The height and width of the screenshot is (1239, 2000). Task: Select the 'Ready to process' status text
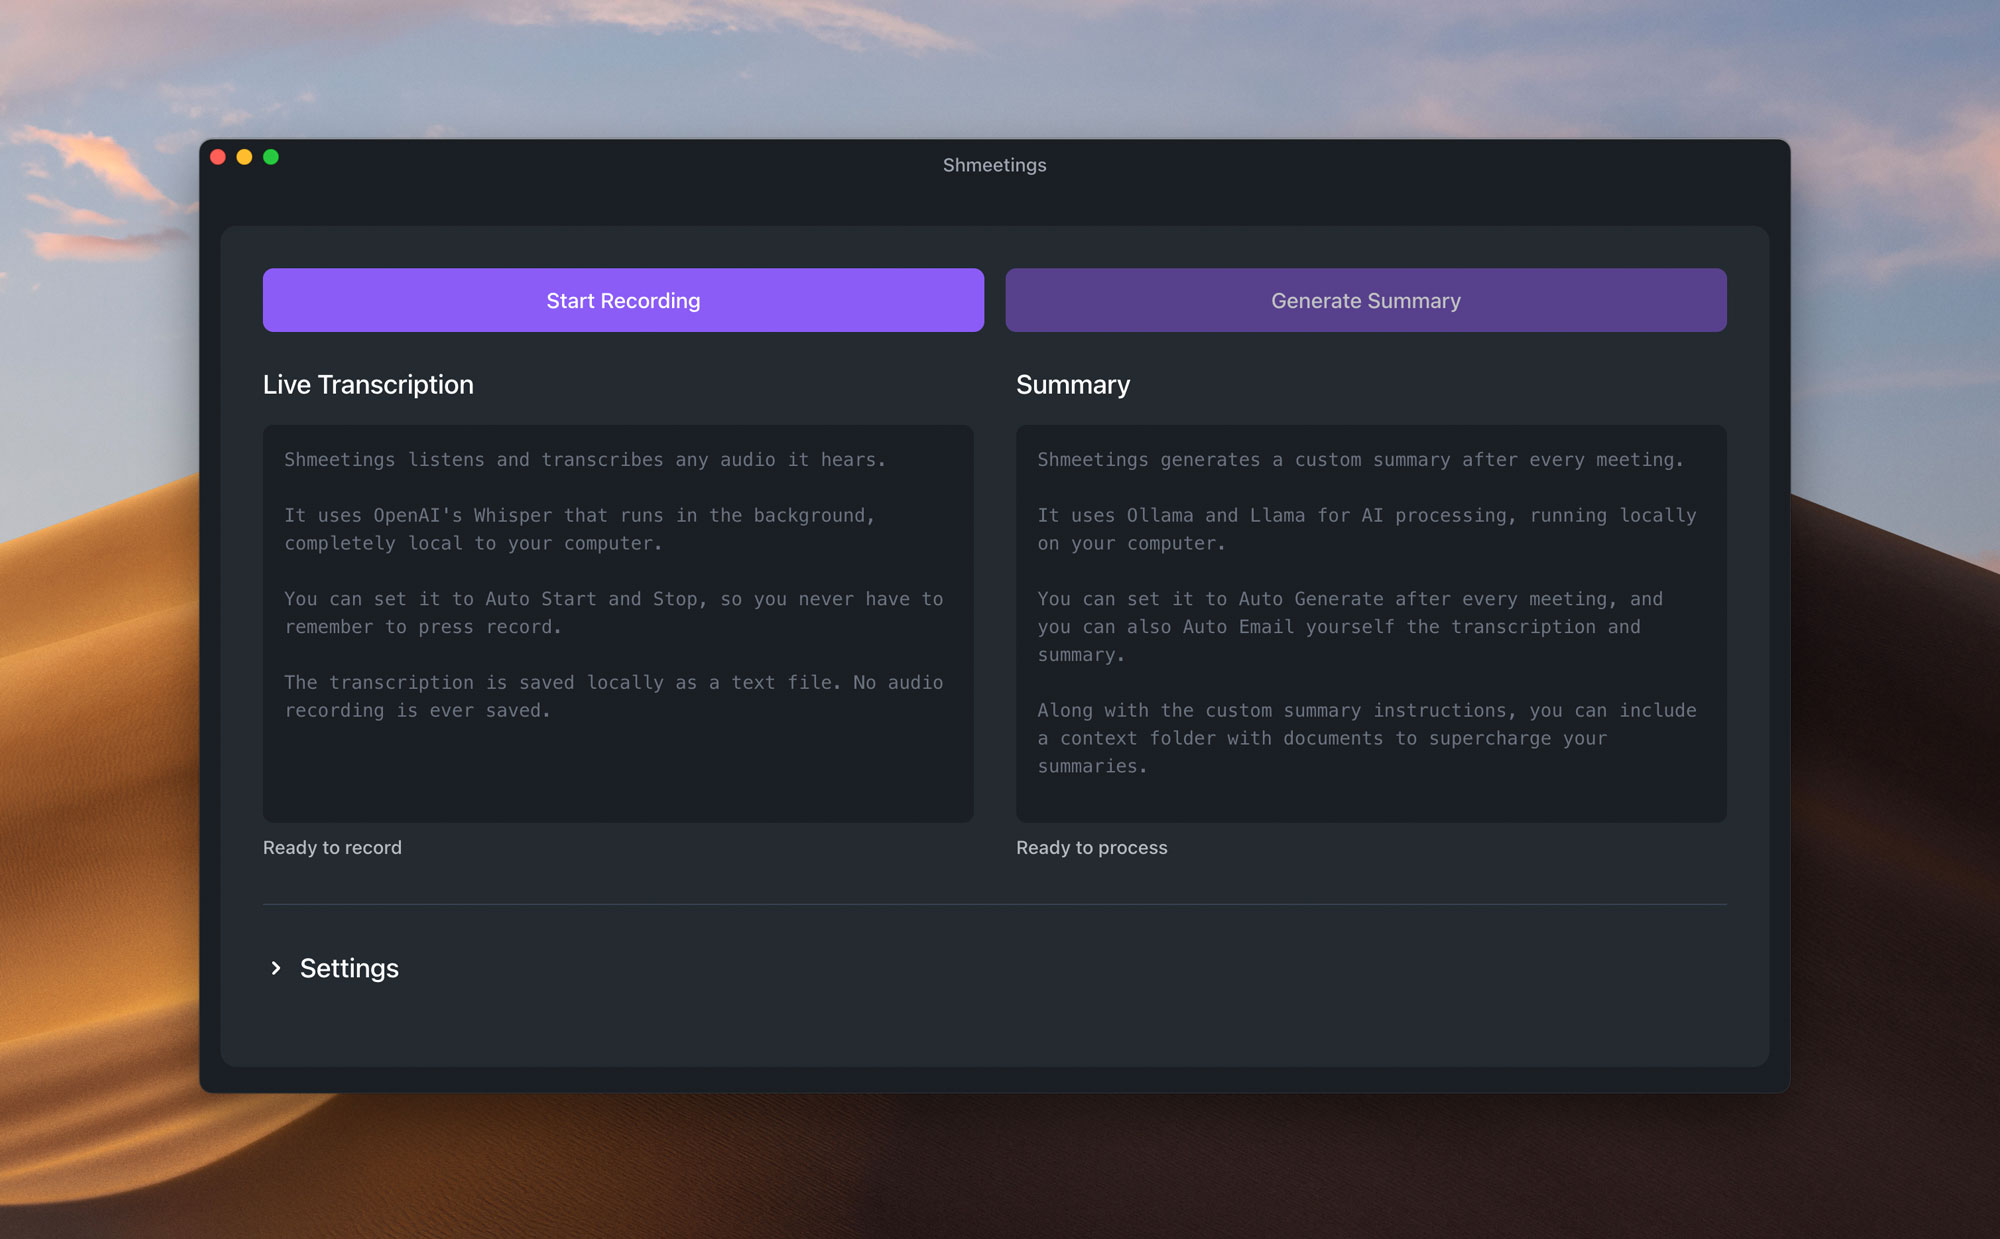pyautogui.click(x=1092, y=847)
